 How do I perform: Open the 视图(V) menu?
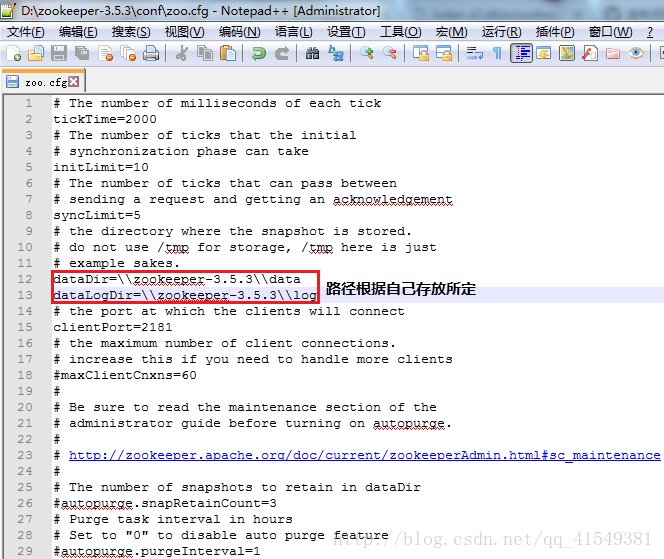[x=184, y=32]
